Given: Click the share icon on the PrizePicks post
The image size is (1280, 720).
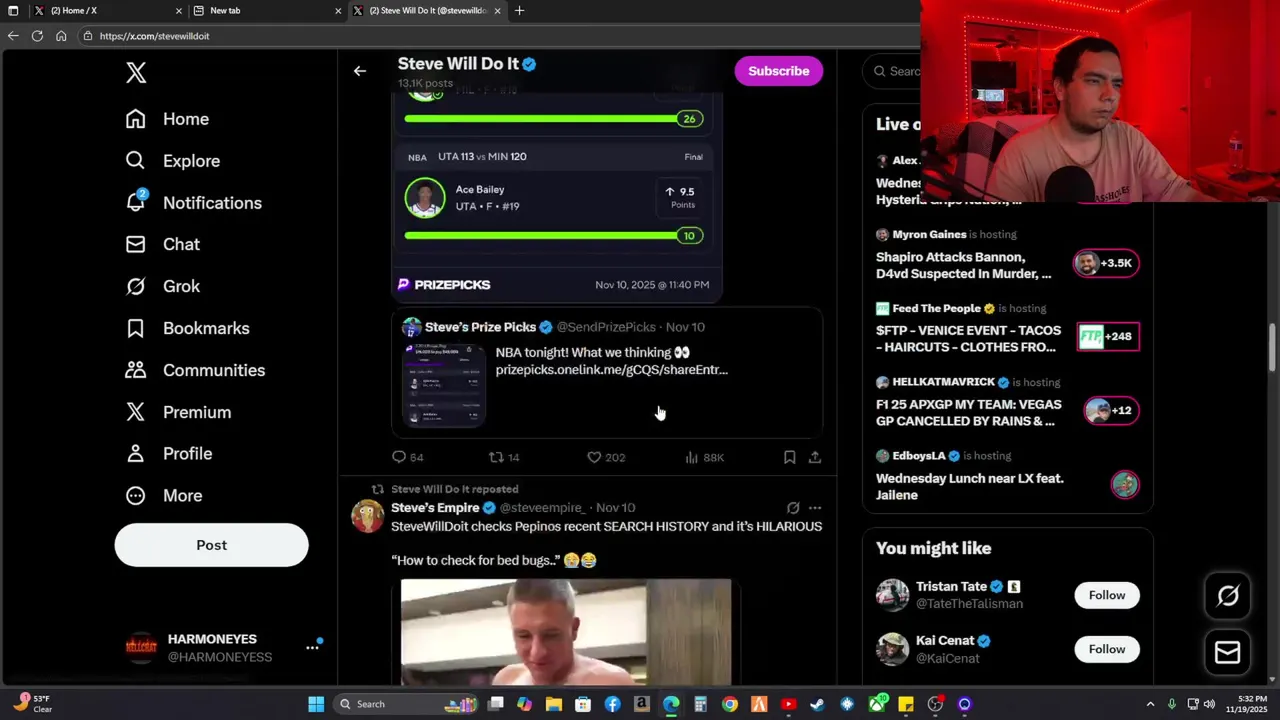Looking at the screenshot, I should [x=815, y=457].
